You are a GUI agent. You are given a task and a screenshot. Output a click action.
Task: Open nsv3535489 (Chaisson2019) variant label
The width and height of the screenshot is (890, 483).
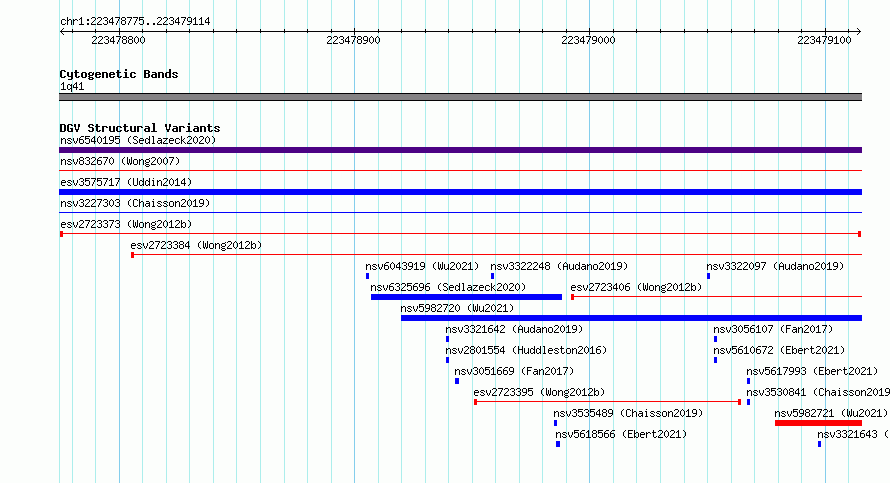tap(628, 413)
